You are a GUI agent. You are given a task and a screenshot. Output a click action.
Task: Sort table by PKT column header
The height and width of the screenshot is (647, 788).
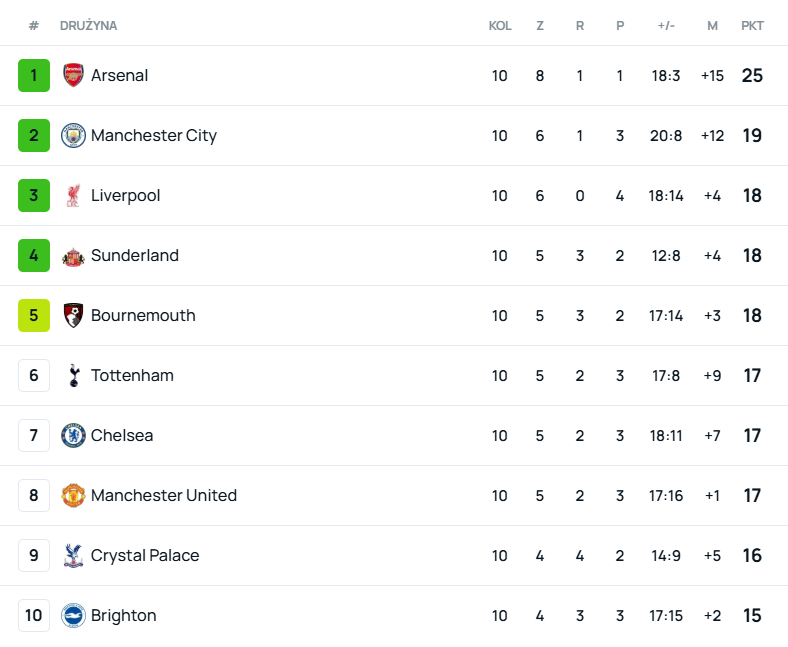click(x=752, y=25)
